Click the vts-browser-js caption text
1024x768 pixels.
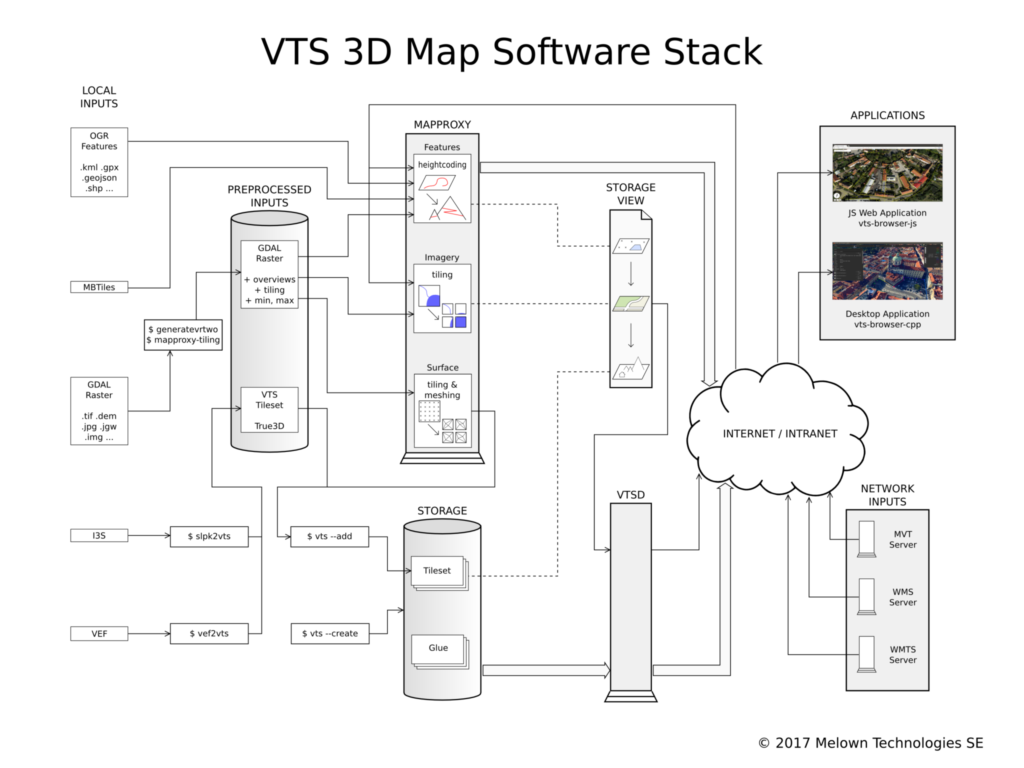(888, 223)
